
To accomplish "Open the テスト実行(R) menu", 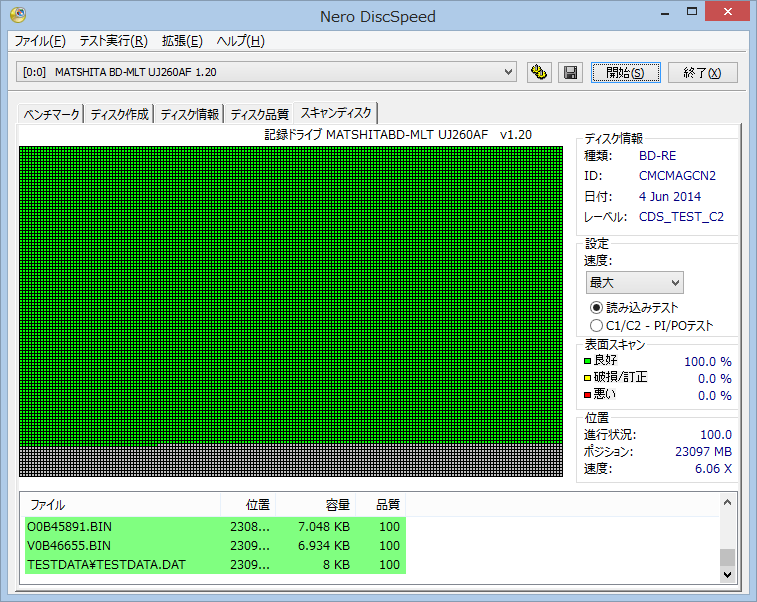I will point(113,41).
